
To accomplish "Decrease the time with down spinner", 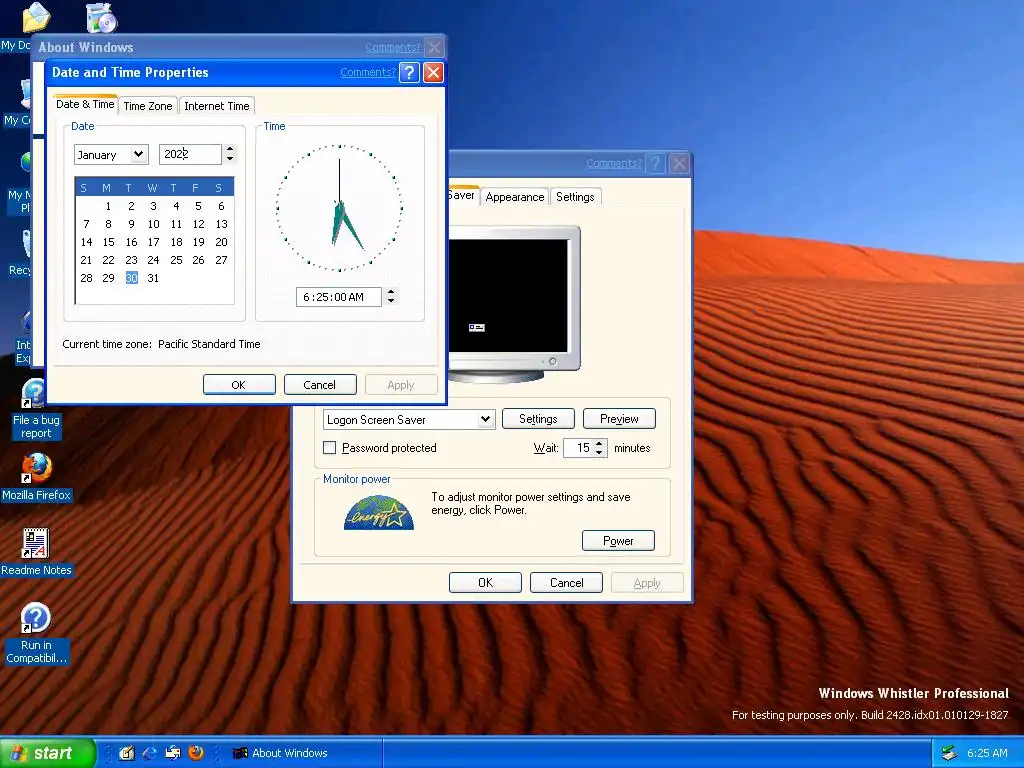I will [x=391, y=301].
